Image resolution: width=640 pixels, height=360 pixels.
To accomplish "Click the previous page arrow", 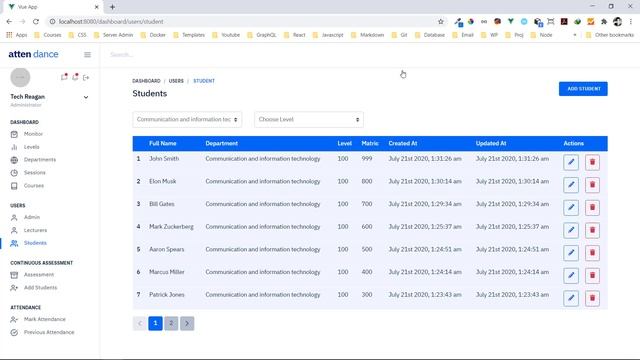I will 140,323.
